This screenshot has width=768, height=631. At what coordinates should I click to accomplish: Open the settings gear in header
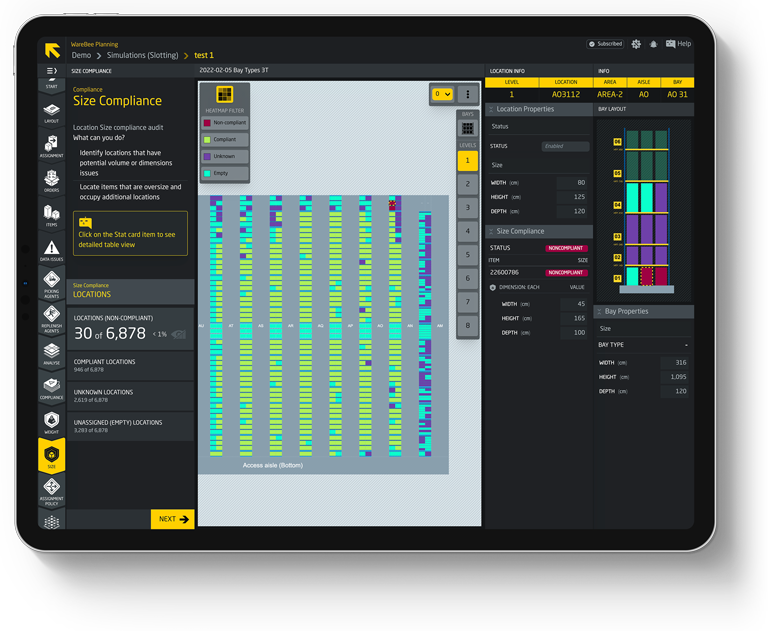click(x=636, y=44)
